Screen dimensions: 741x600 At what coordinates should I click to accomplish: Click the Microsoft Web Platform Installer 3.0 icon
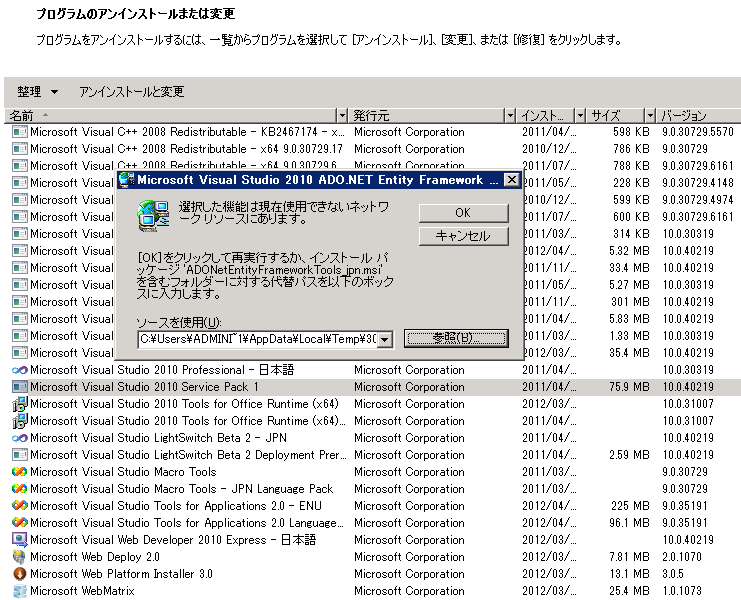point(19,574)
